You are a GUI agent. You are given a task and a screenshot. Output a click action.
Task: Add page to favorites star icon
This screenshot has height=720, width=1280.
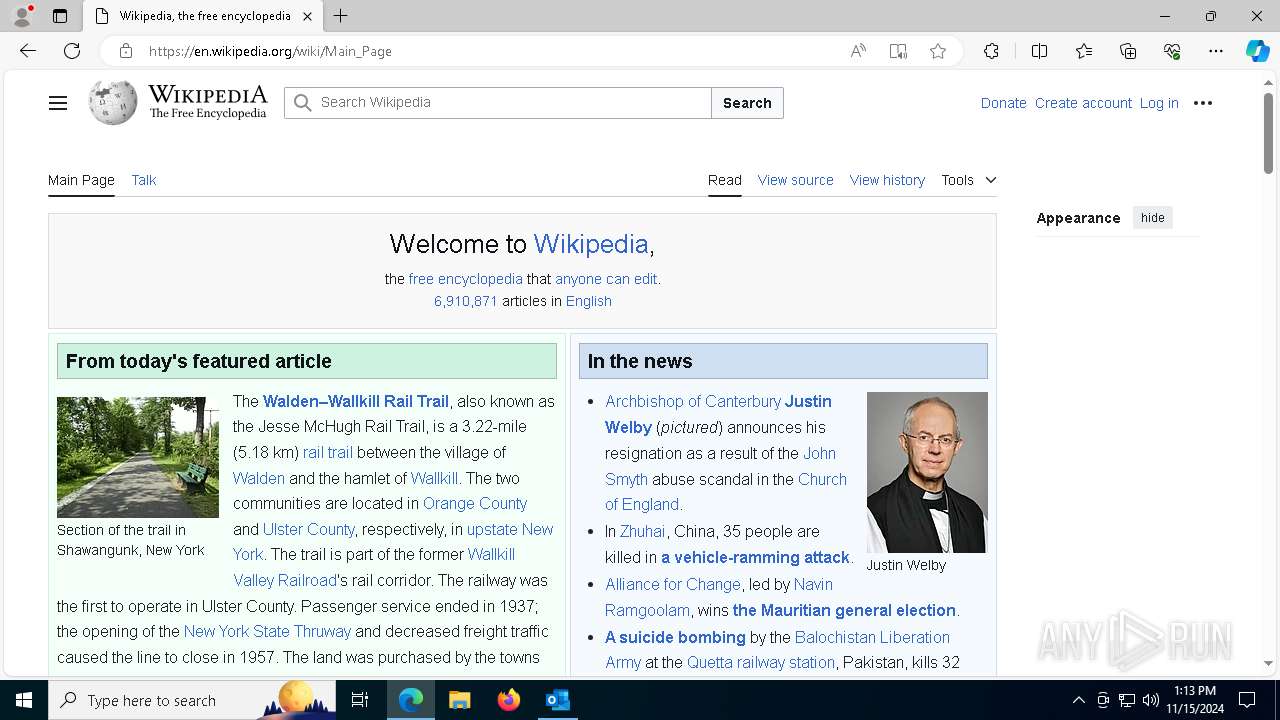pos(938,51)
